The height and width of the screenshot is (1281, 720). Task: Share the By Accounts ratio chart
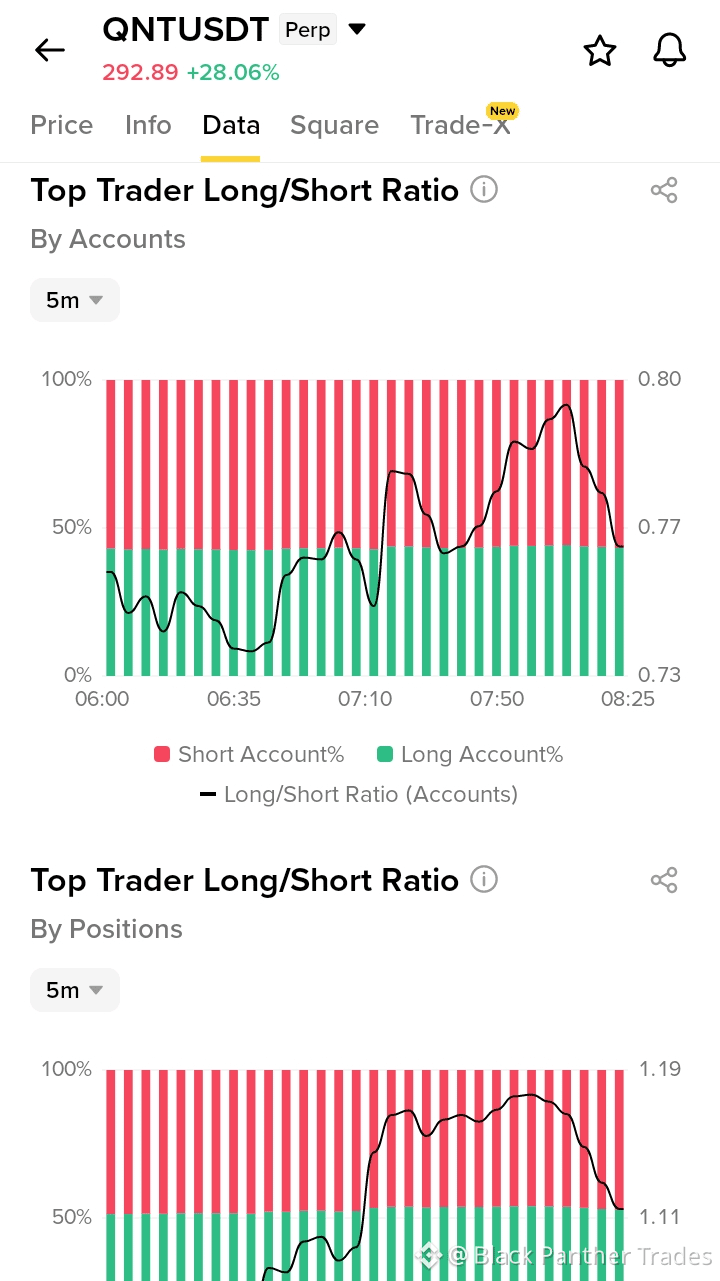[664, 190]
